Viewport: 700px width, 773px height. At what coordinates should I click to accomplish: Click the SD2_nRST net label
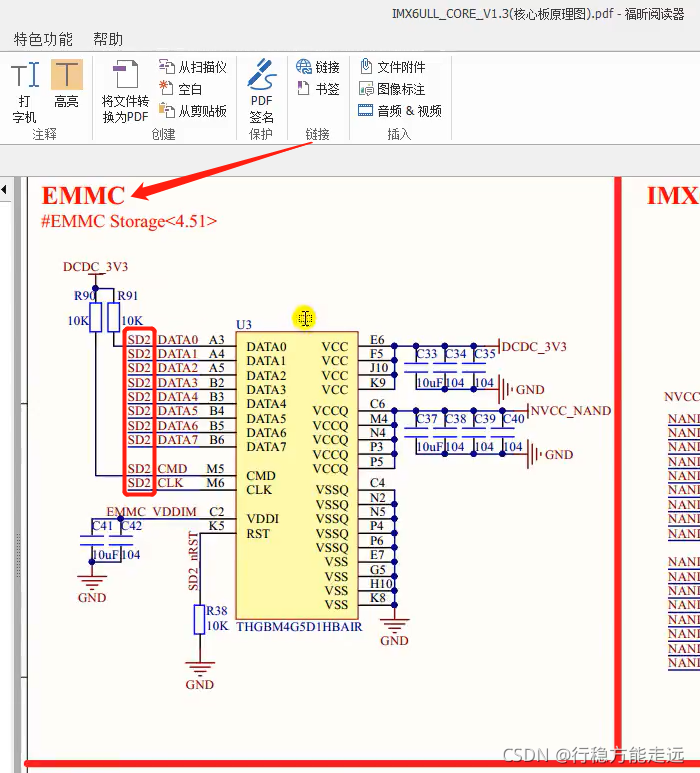[193, 562]
